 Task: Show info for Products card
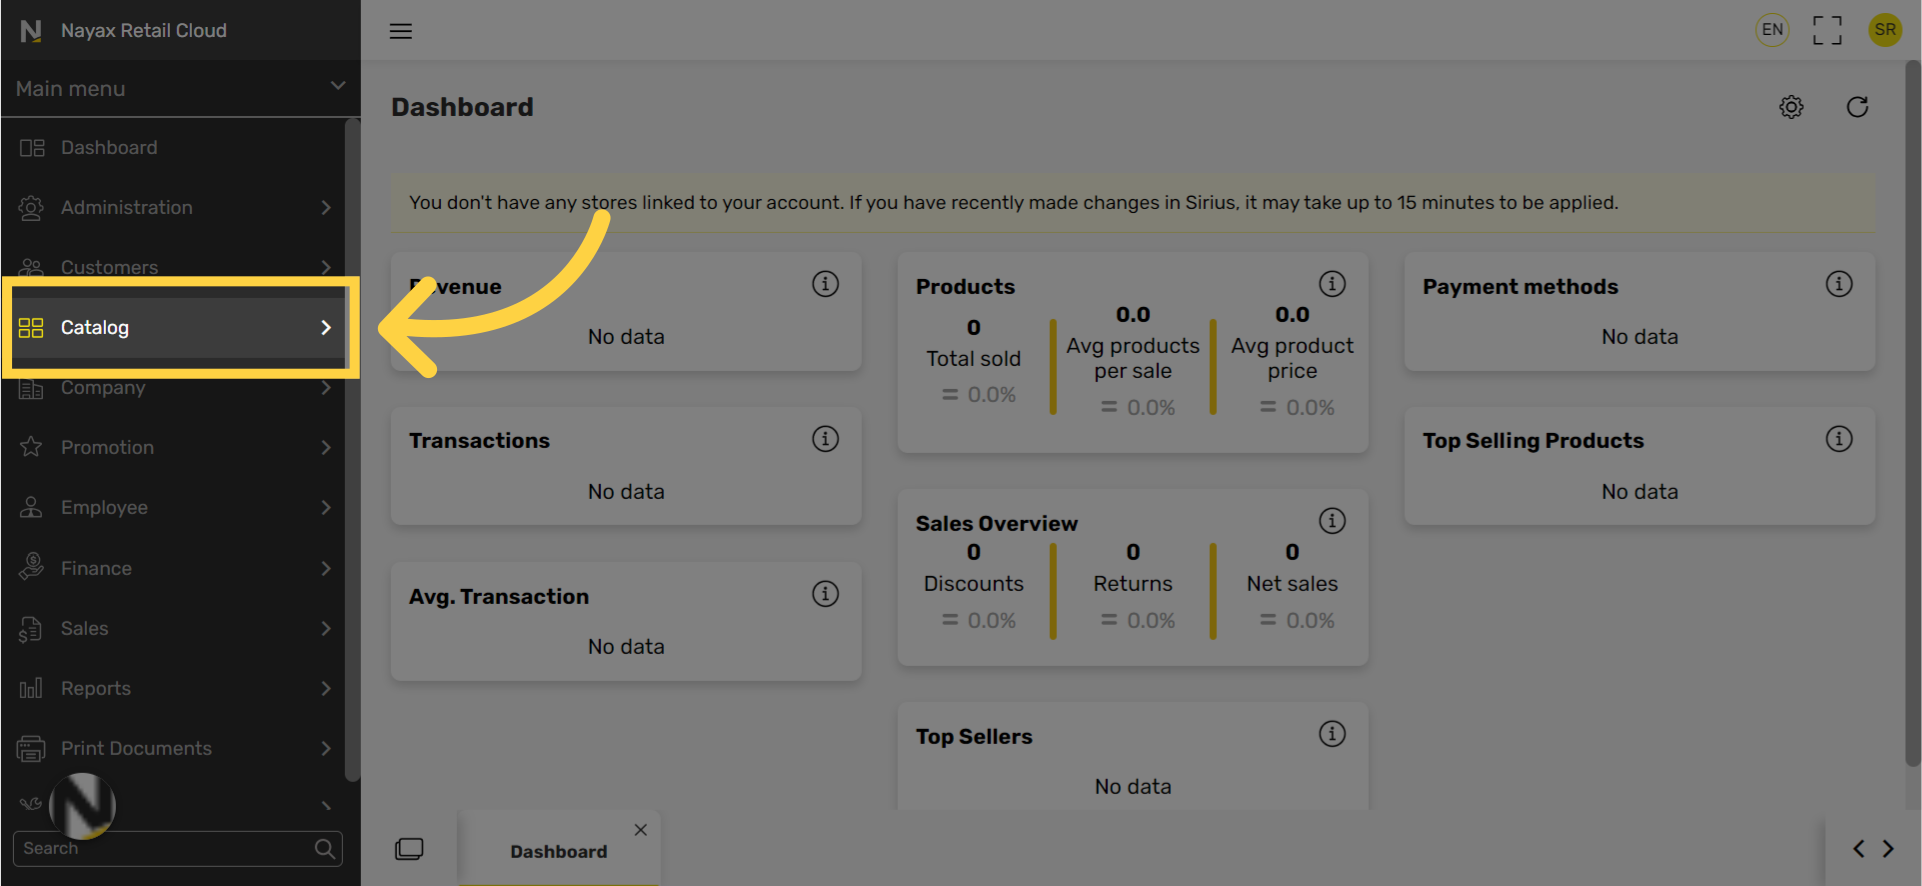point(1332,284)
